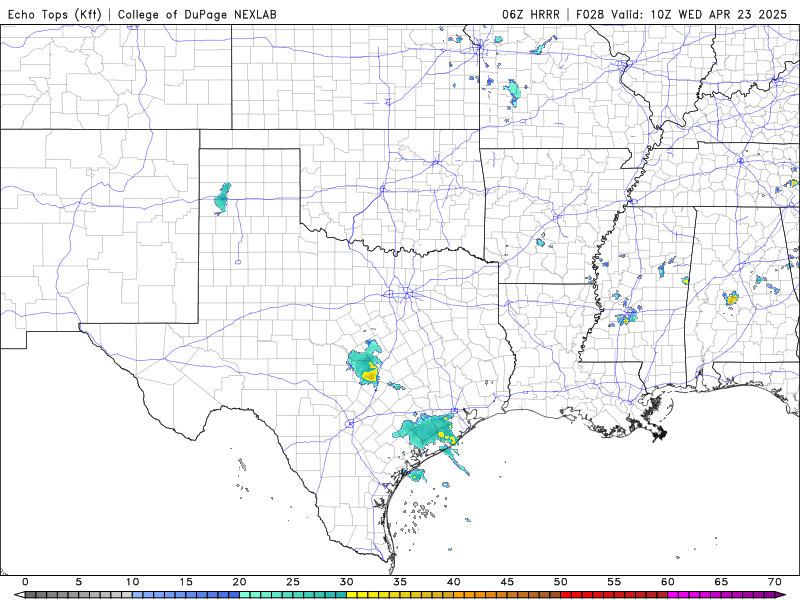Click the colorbar label "30"
800x600 pixels.
(x=346, y=582)
